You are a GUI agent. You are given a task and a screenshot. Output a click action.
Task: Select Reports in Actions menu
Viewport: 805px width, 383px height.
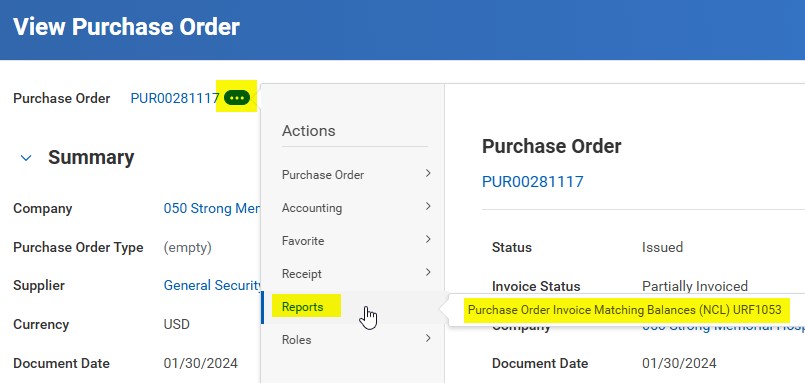(302, 307)
